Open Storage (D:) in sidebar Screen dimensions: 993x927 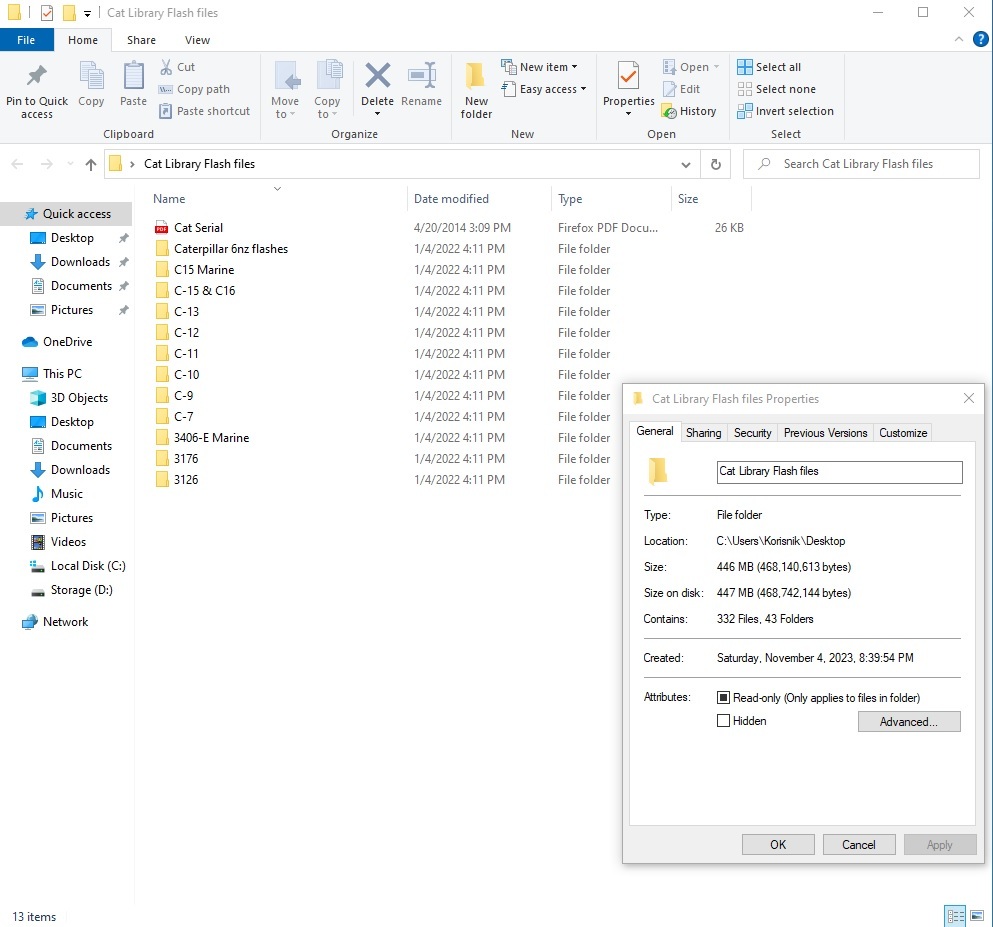pos(82,590)
